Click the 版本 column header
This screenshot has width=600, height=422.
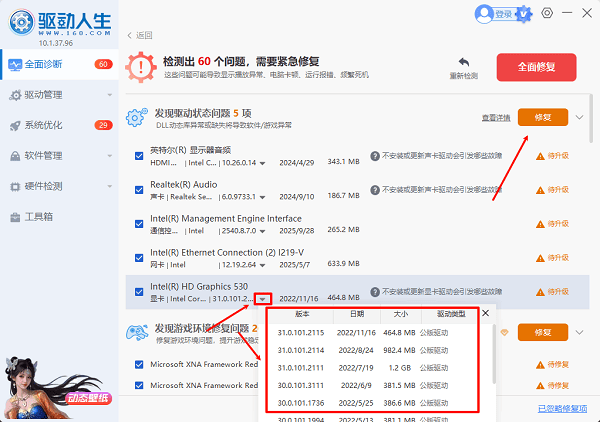point(302,314)
